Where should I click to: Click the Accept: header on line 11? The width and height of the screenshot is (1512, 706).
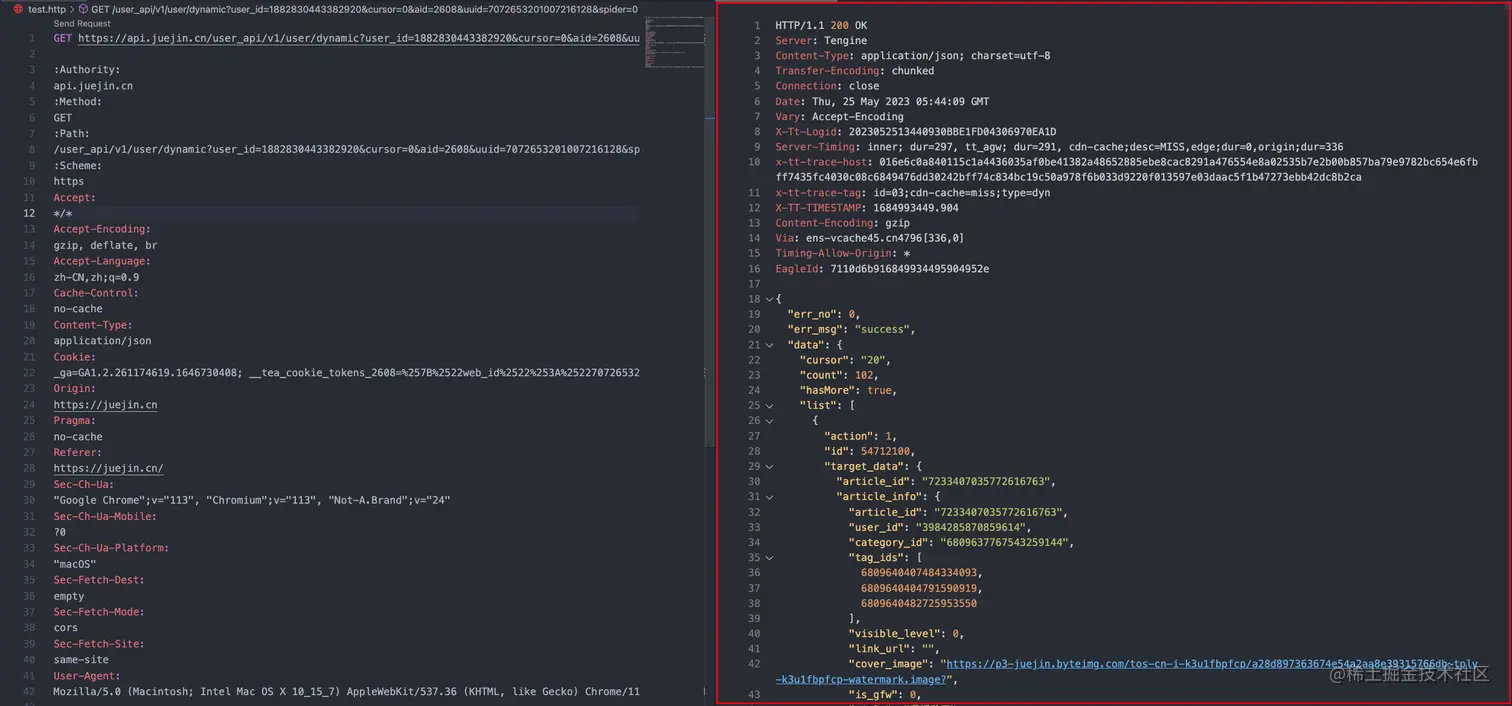75,198
